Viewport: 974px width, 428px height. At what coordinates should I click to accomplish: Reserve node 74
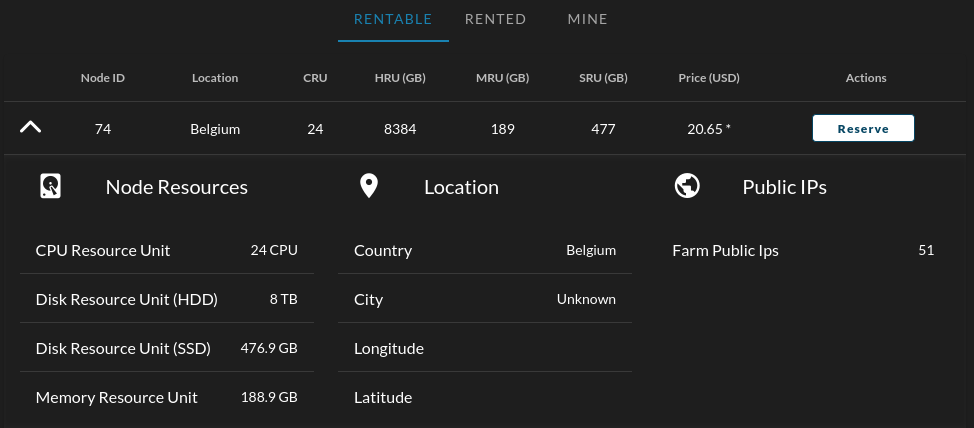coord(863,128)
